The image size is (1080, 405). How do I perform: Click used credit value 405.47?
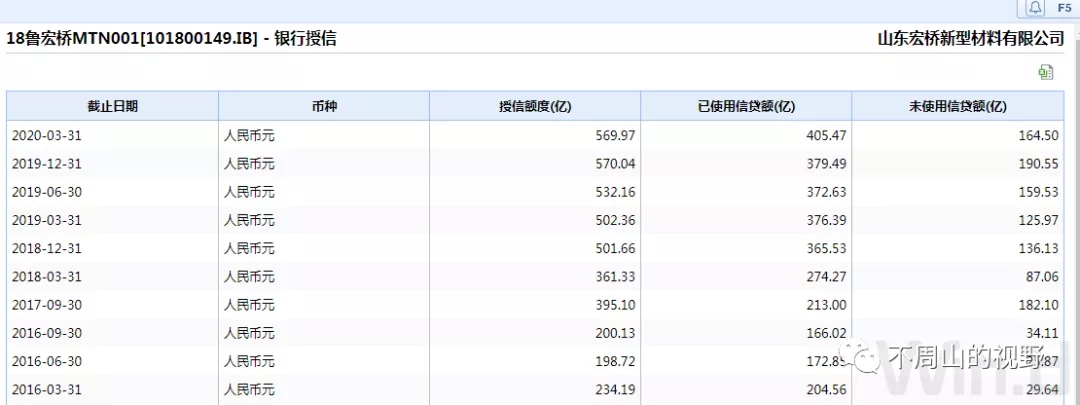[827, 136]
